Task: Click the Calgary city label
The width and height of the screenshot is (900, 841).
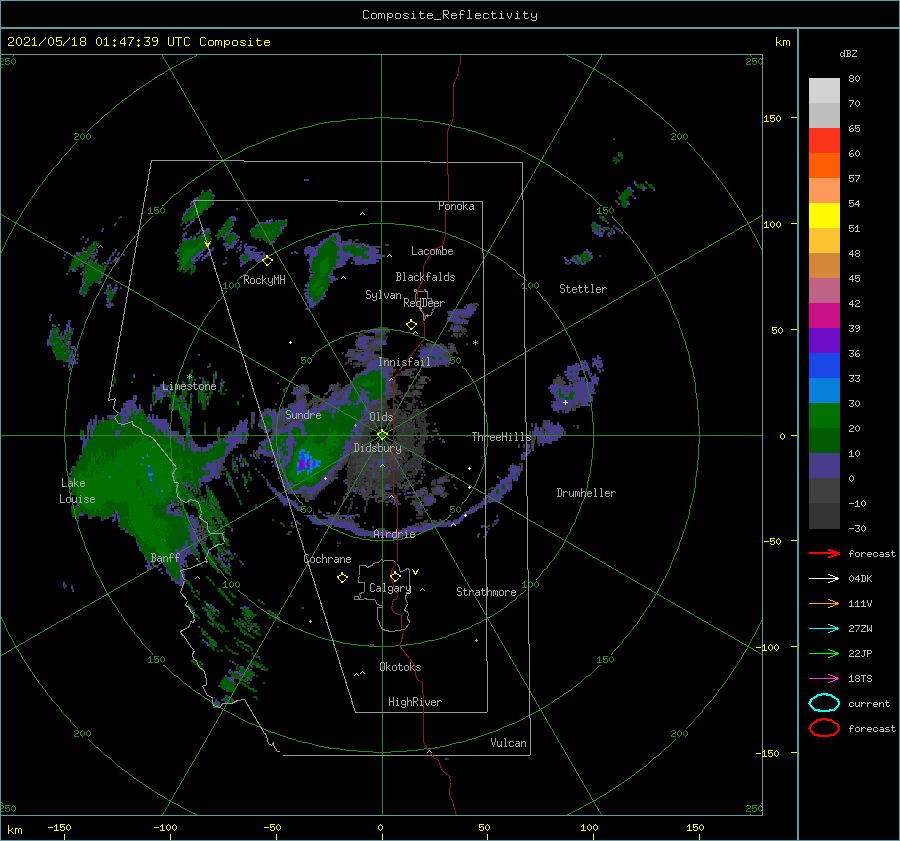Action: 390,588
